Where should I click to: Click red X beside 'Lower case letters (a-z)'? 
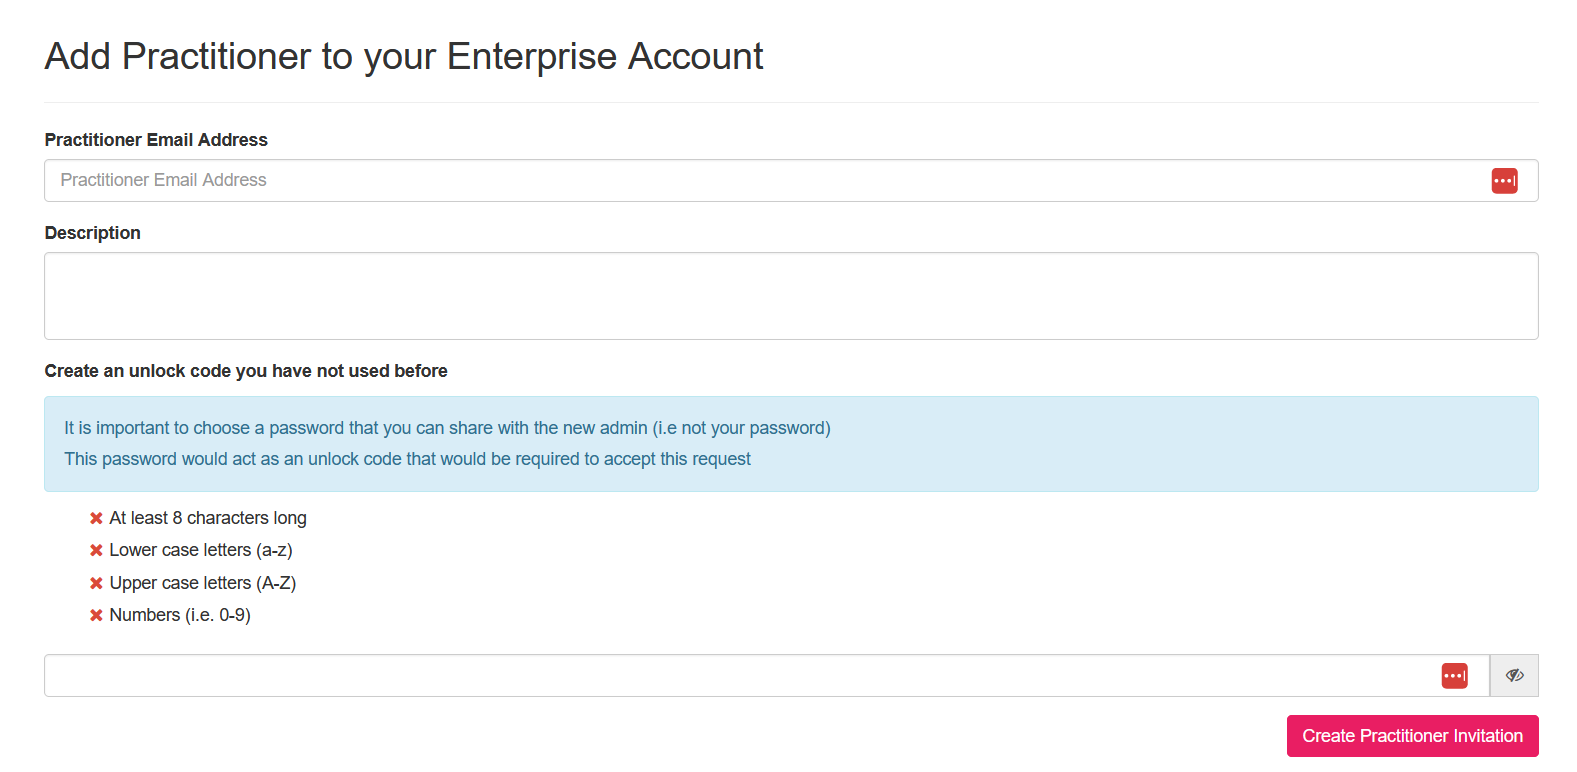click(x=95, y=549)
